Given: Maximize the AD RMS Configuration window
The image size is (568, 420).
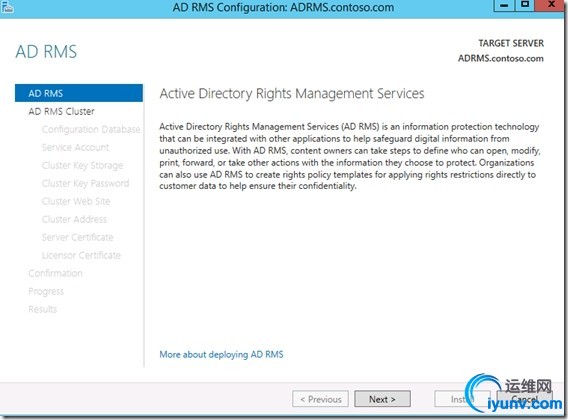Looking at the screenshot, I should click(x=525, y=5).
